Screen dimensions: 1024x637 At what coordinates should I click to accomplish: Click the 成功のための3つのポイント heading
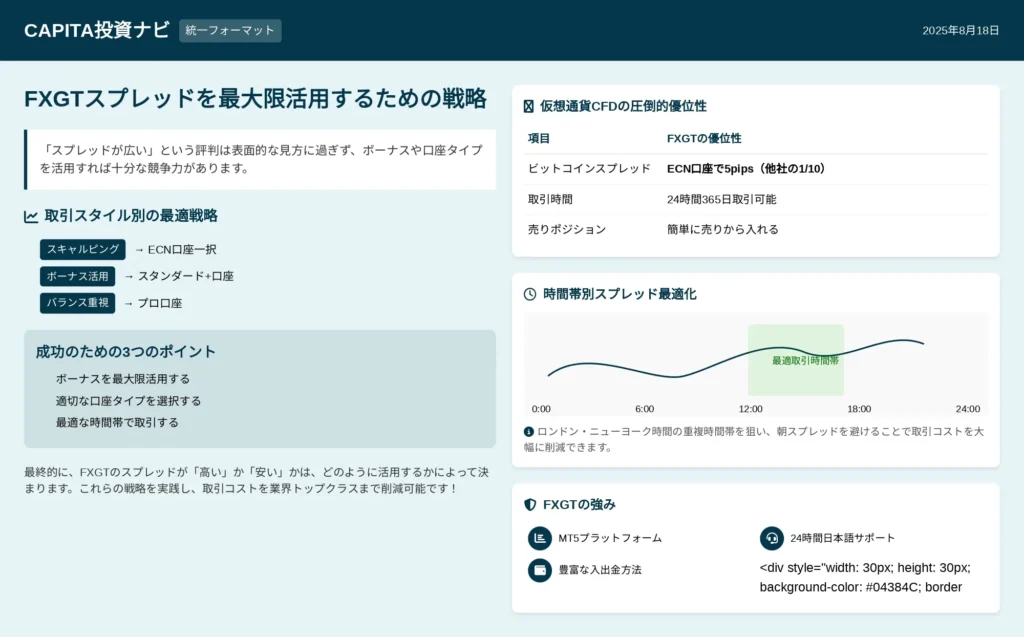[x=126, y=352]
